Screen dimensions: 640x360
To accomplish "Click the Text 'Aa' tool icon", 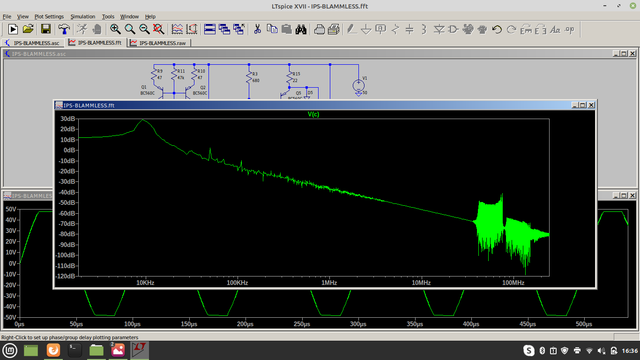I will pyautogui.click(x=555, y=29).
